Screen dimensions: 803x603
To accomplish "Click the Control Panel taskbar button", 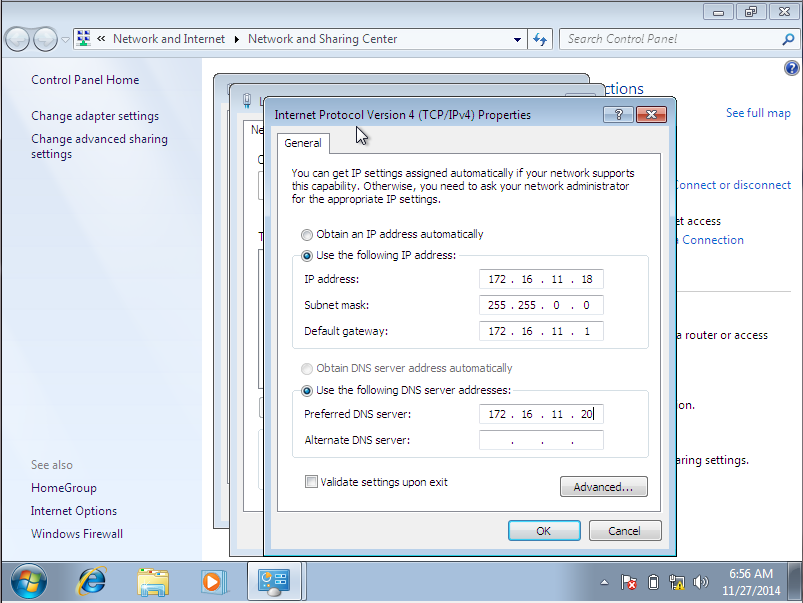I will (x=275, y=581).
